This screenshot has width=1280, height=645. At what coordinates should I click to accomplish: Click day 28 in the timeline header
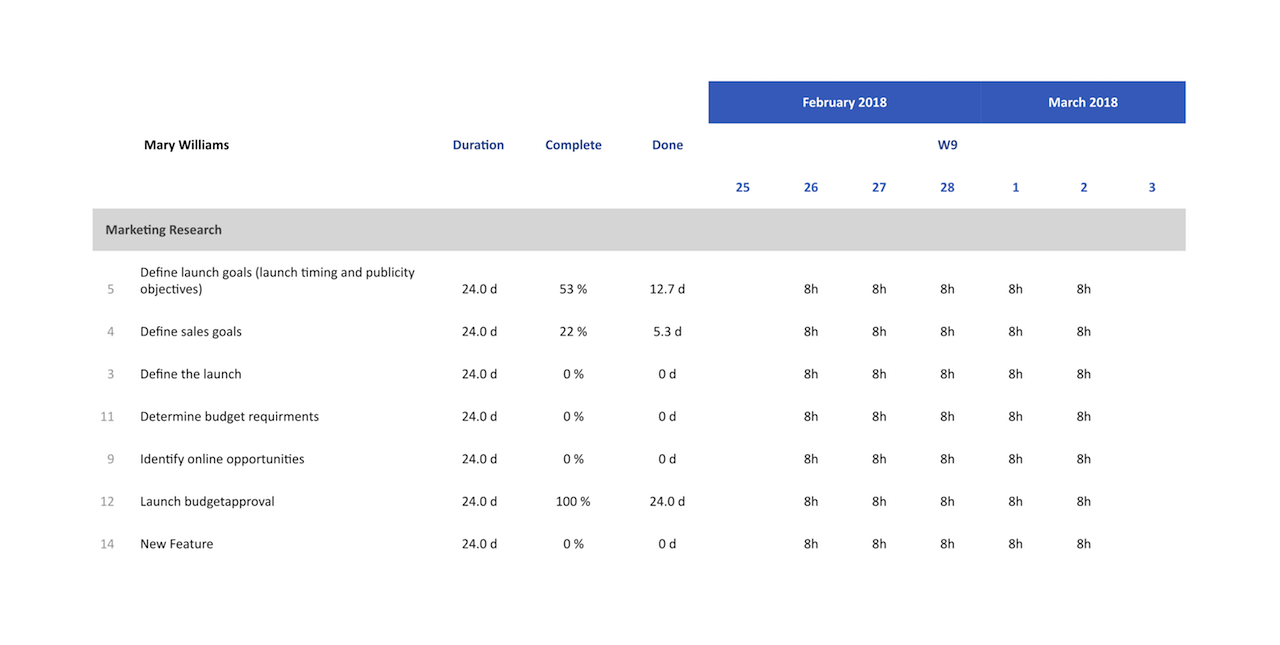coord(947,187)
